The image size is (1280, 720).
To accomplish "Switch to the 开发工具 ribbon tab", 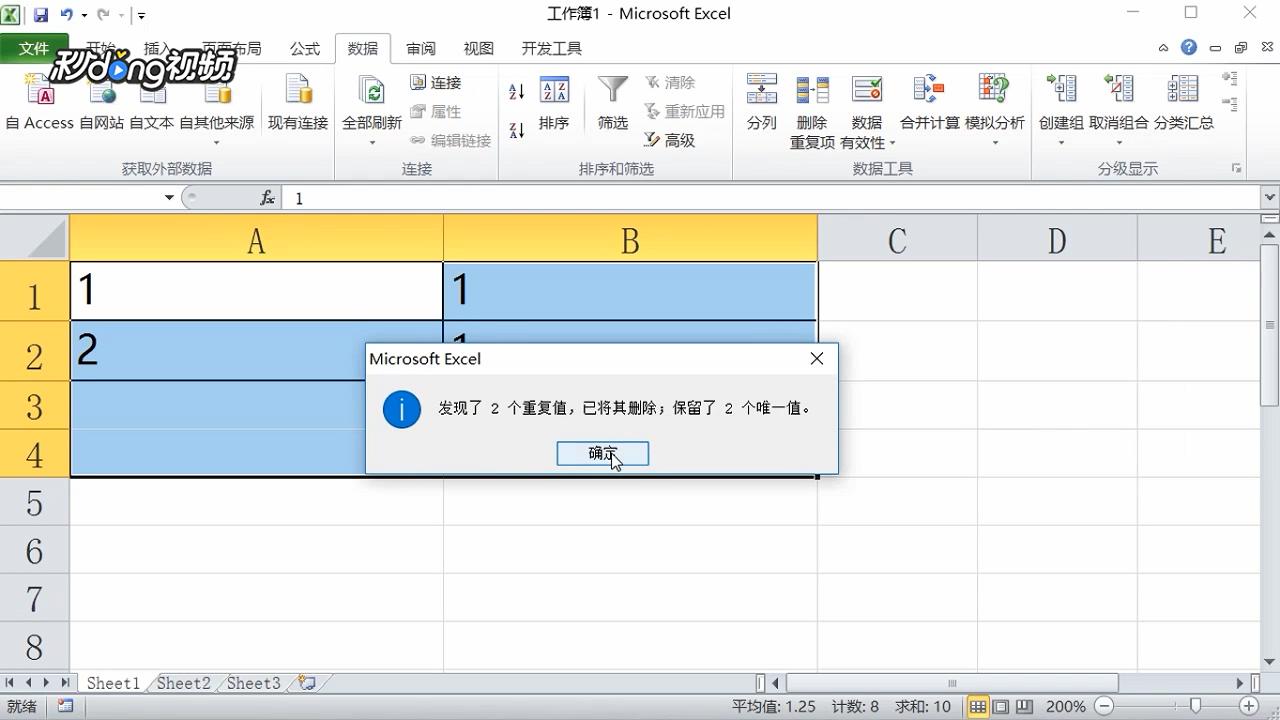I will coord(552,48).
